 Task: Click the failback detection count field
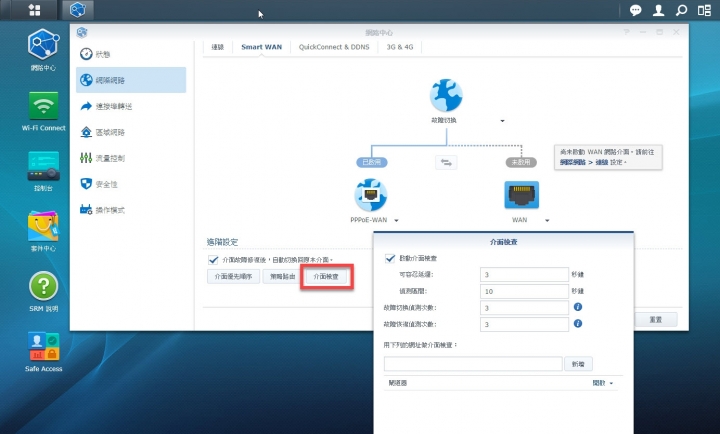click(x=524, y=324)
